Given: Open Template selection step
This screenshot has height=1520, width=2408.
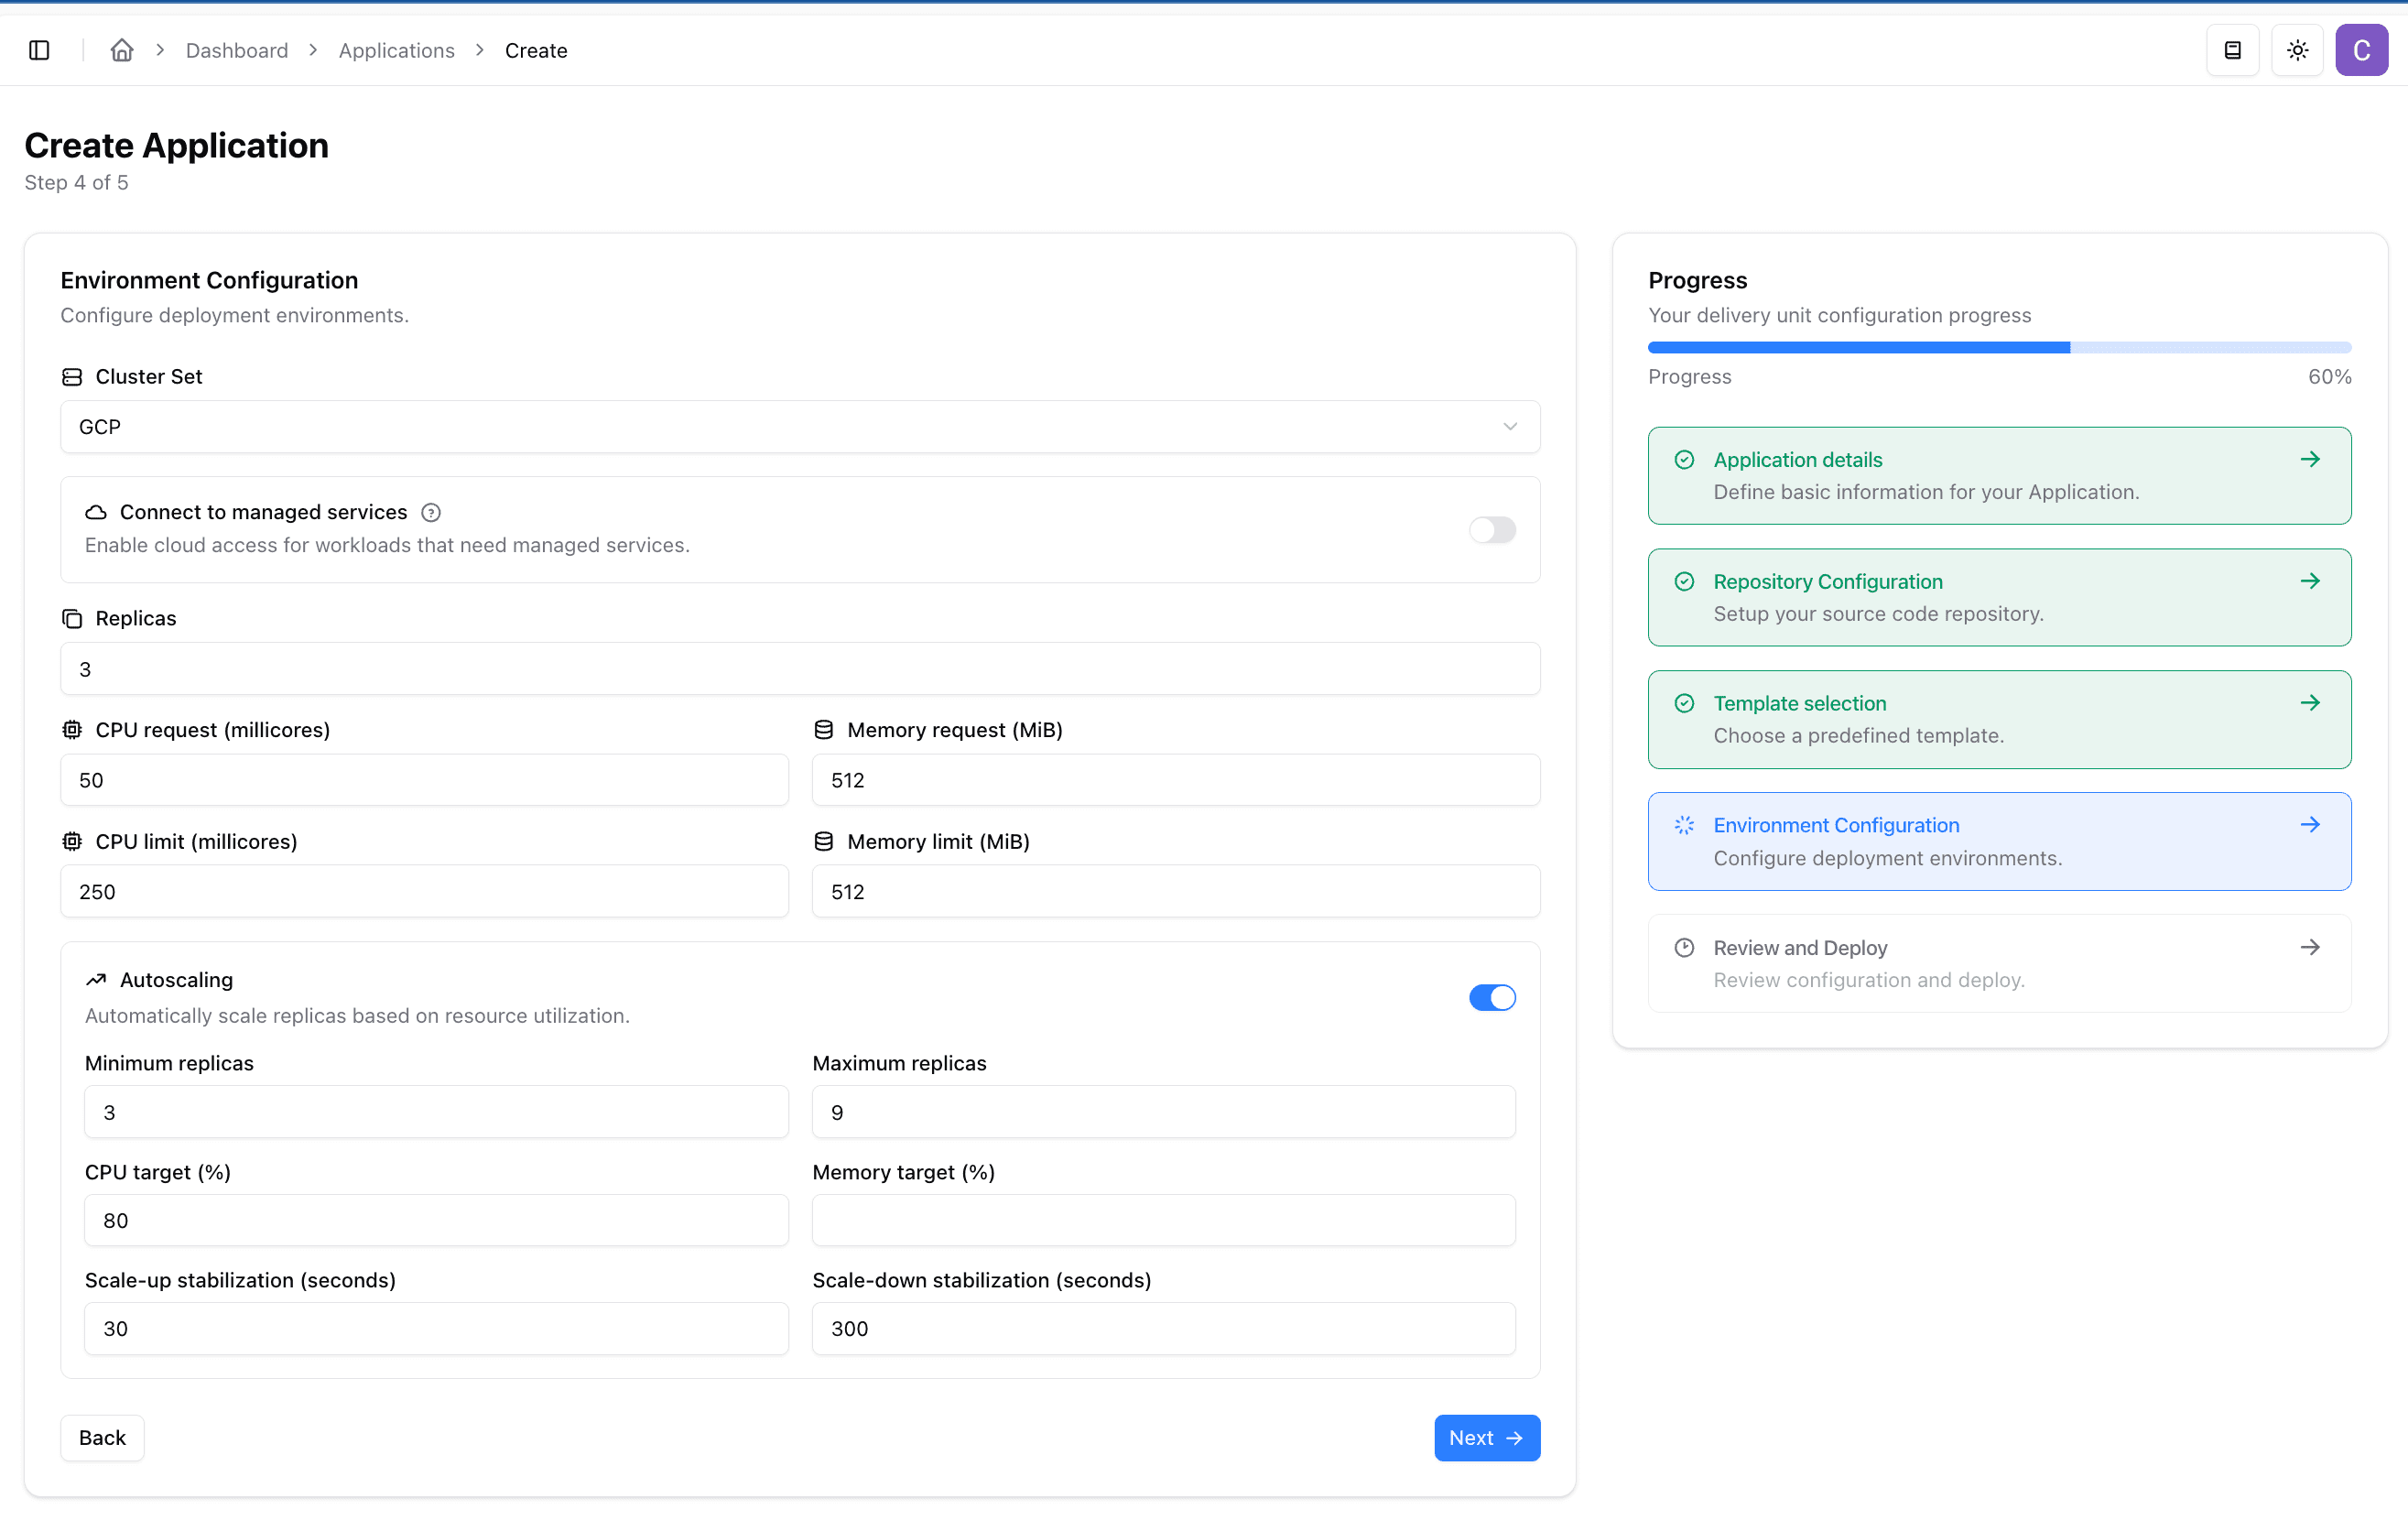Looking at the screenshot, I should point(1999,720).
